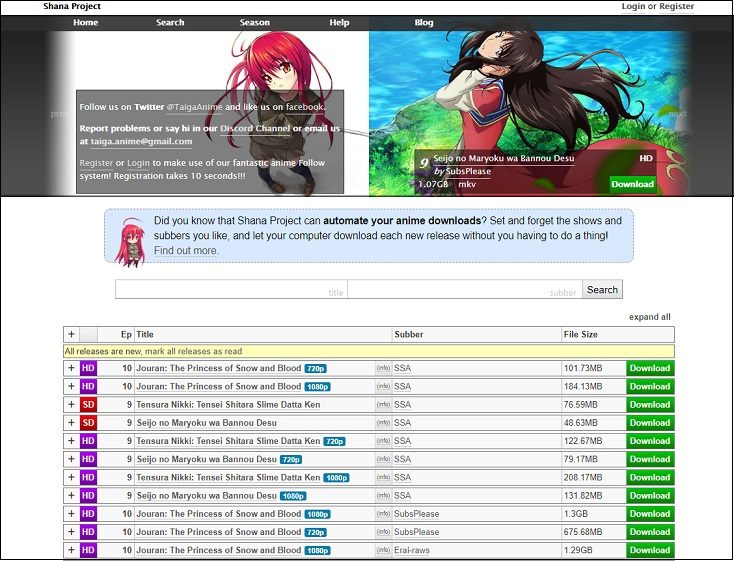Screen dimensions: 734x561
Task: Open info for Jouran 184.13MB release
Action: [383, 386]
